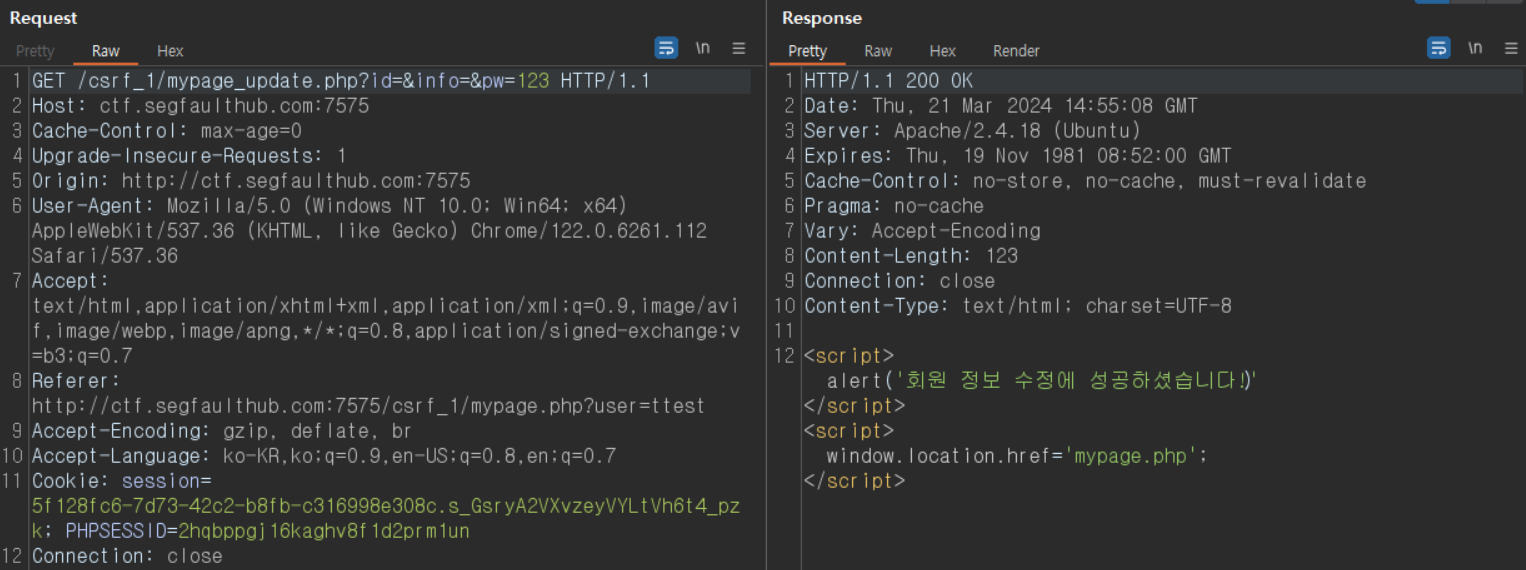Toggle word wrap icon in Response panel
The image size is (1526, 570).
pos(1438,48)
